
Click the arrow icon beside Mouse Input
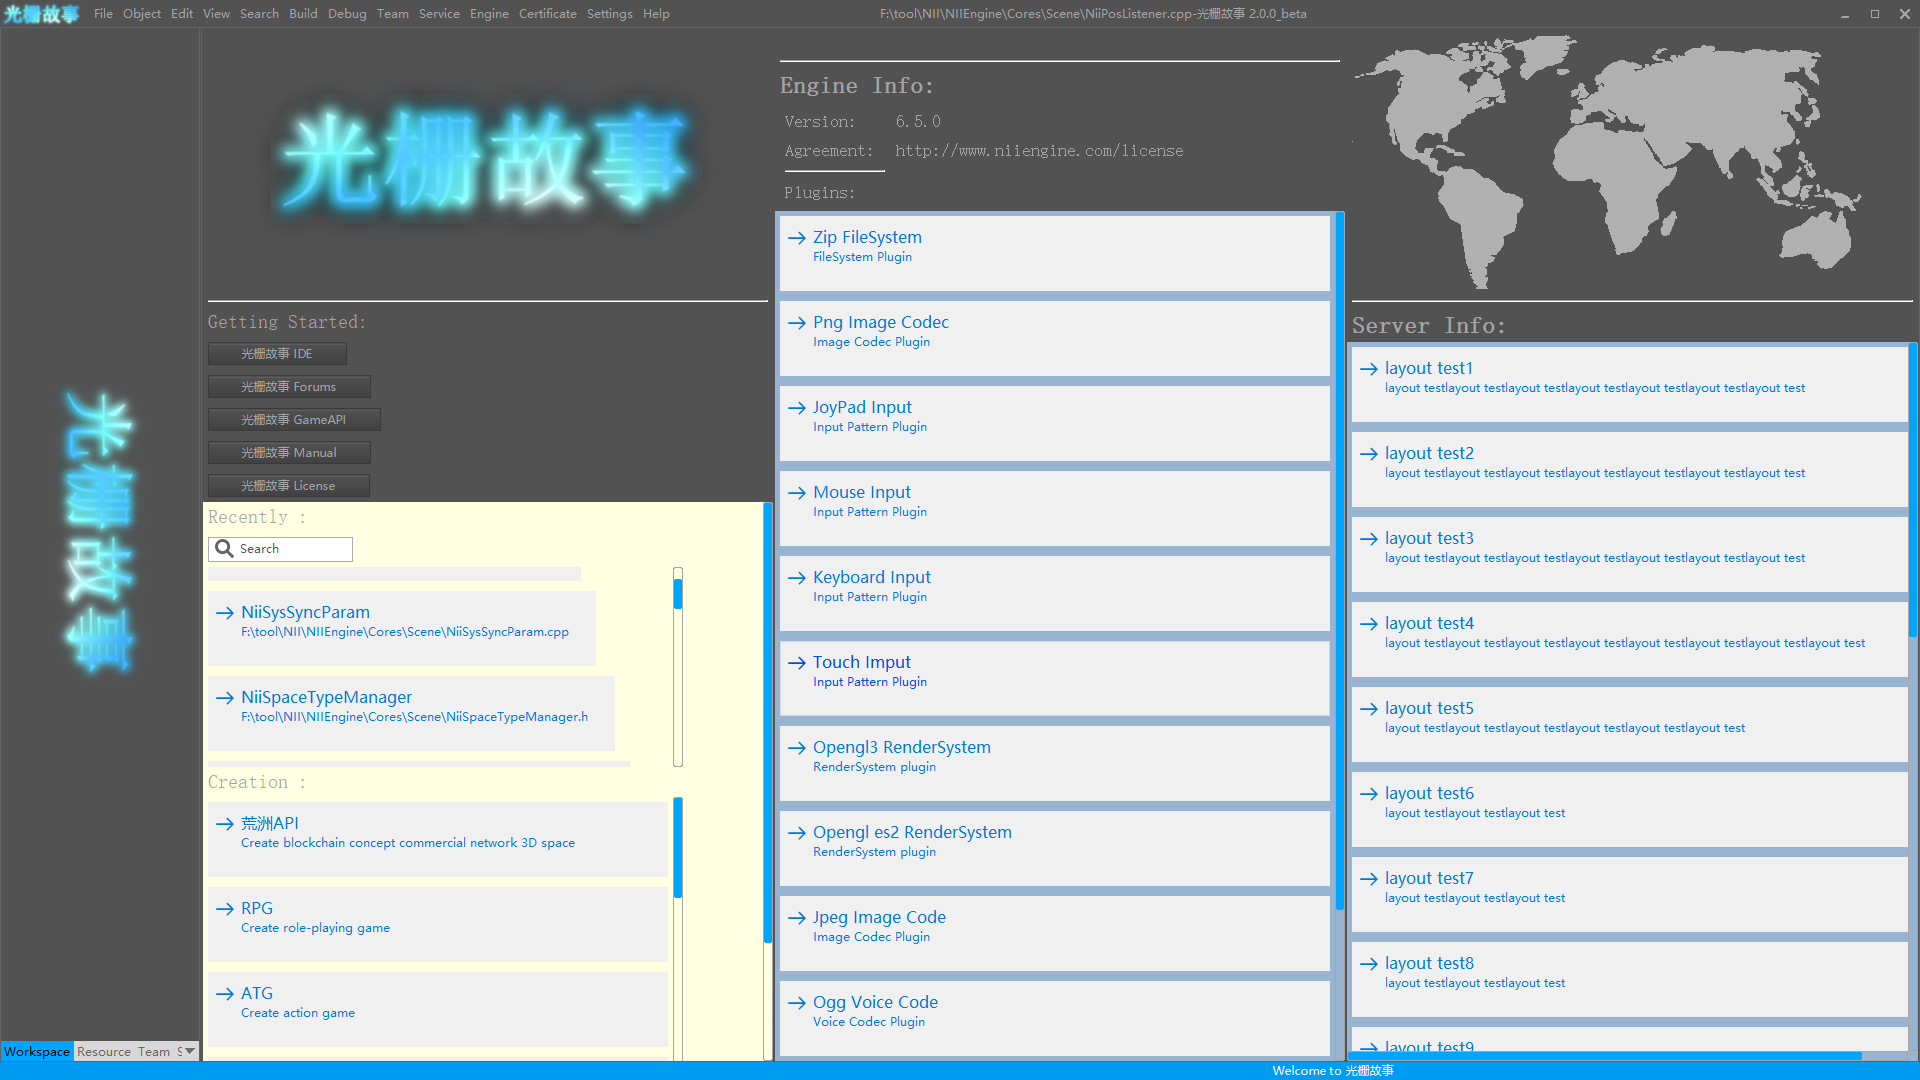tap(797, 493)
